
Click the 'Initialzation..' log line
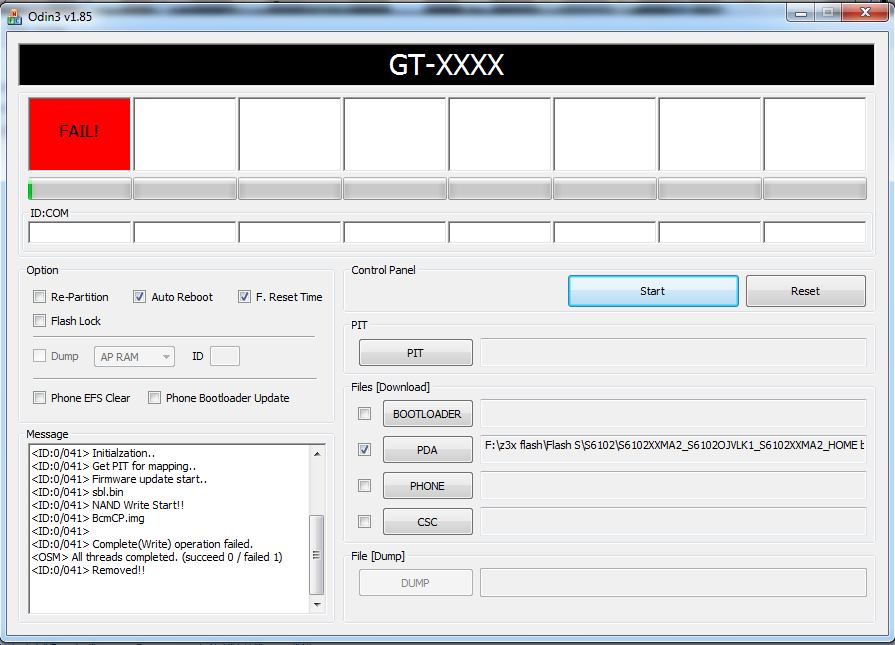coord(94,453)
